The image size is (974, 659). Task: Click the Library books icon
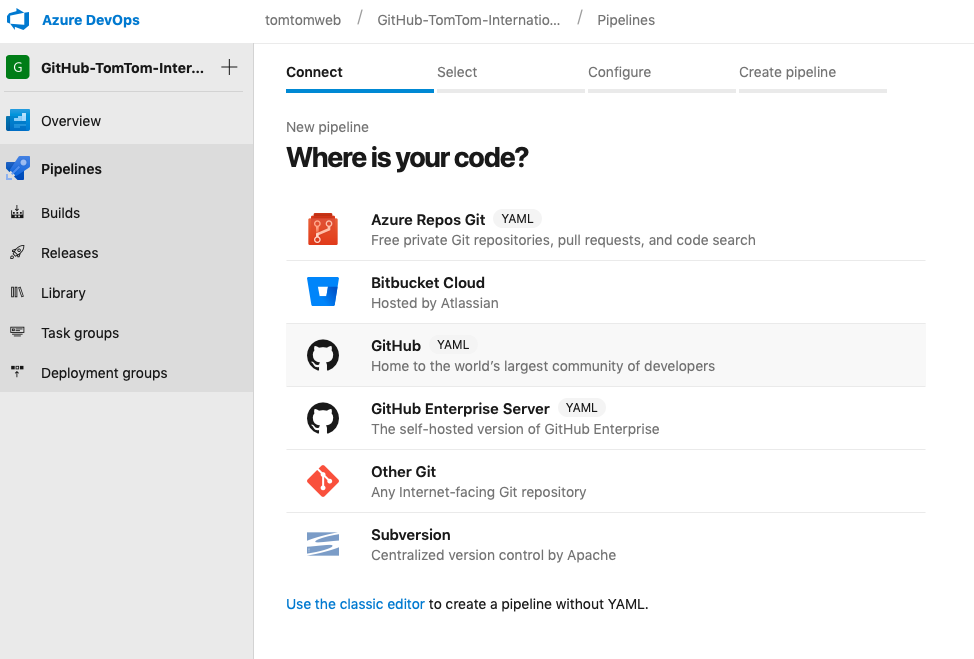tap(17, 293)
